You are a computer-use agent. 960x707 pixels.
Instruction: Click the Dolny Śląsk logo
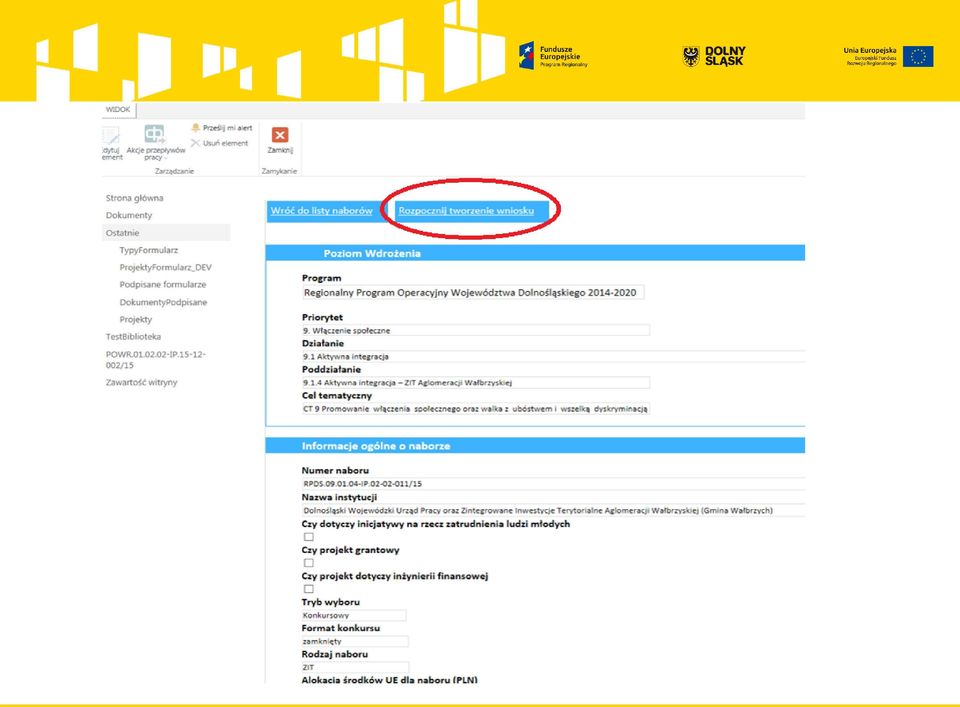(714, 56)
